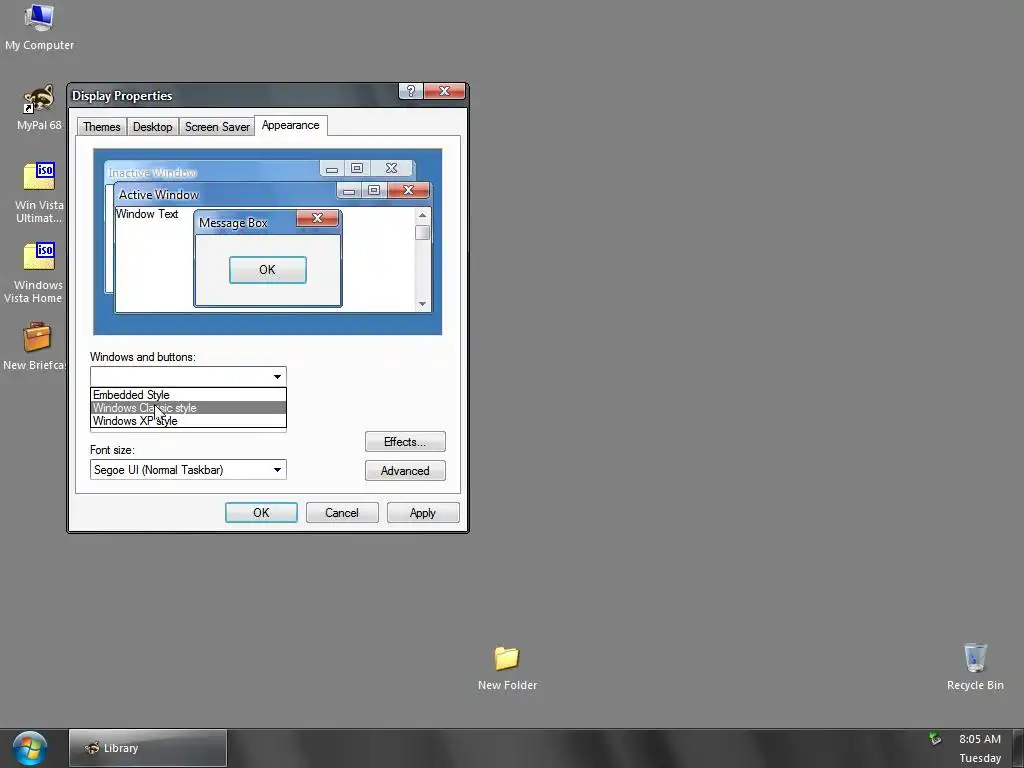Switch to the Desktop tab
1024x768 pixels.
(x=152, y=127)
